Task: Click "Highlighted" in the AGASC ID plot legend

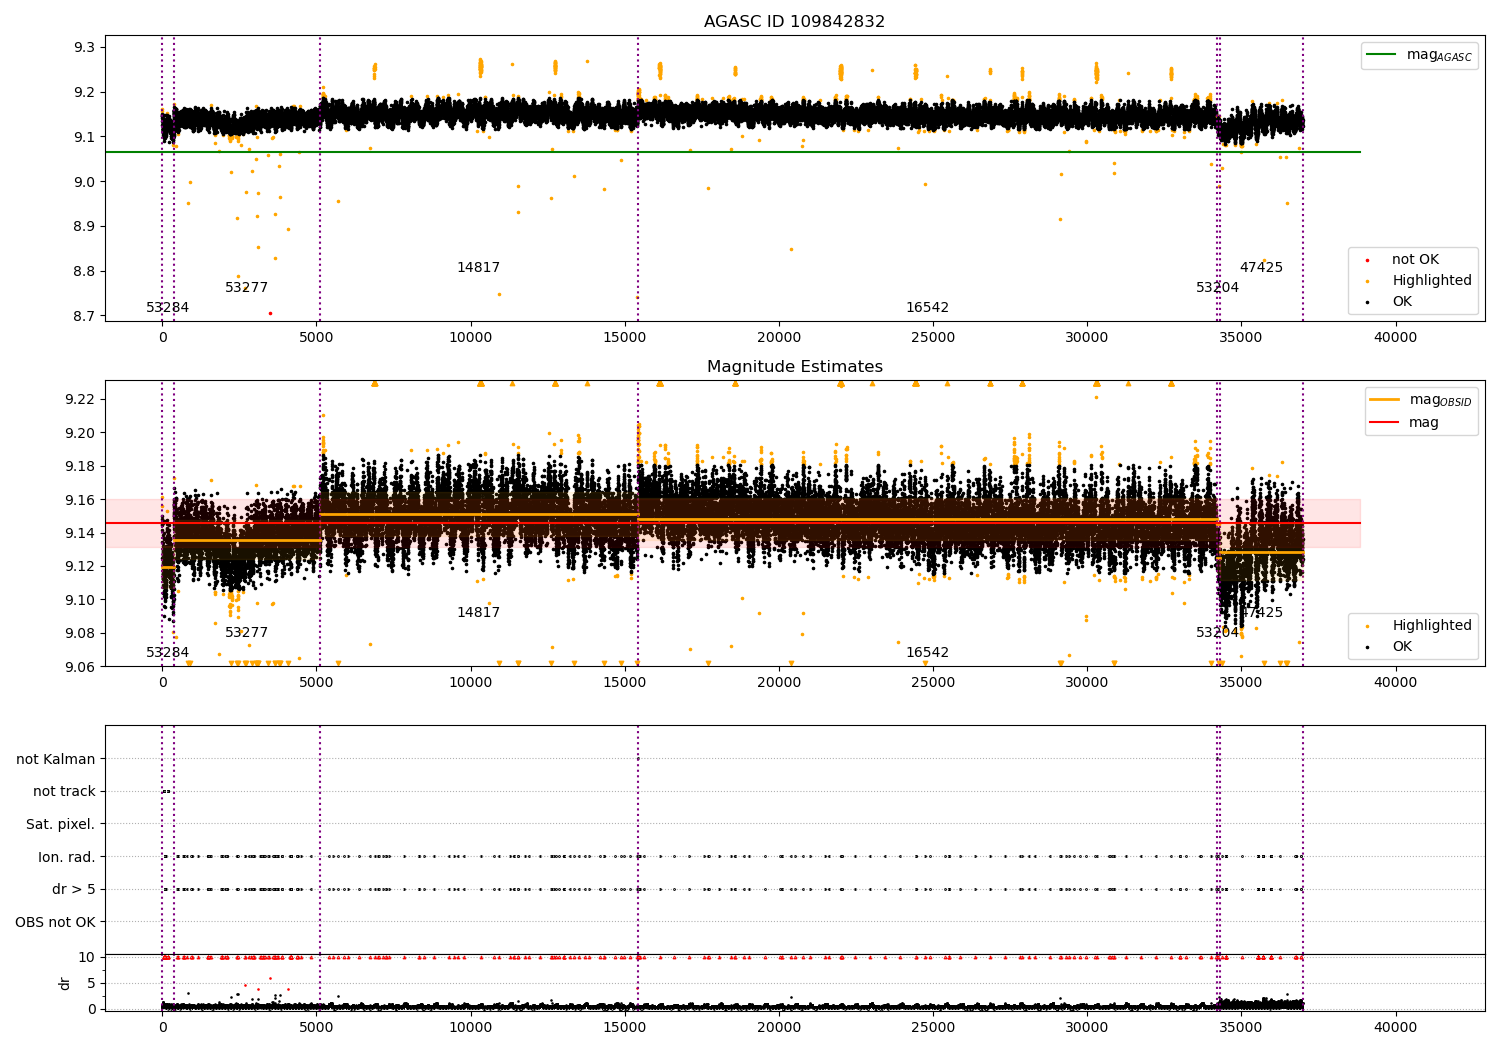Action: point(1417,280)
